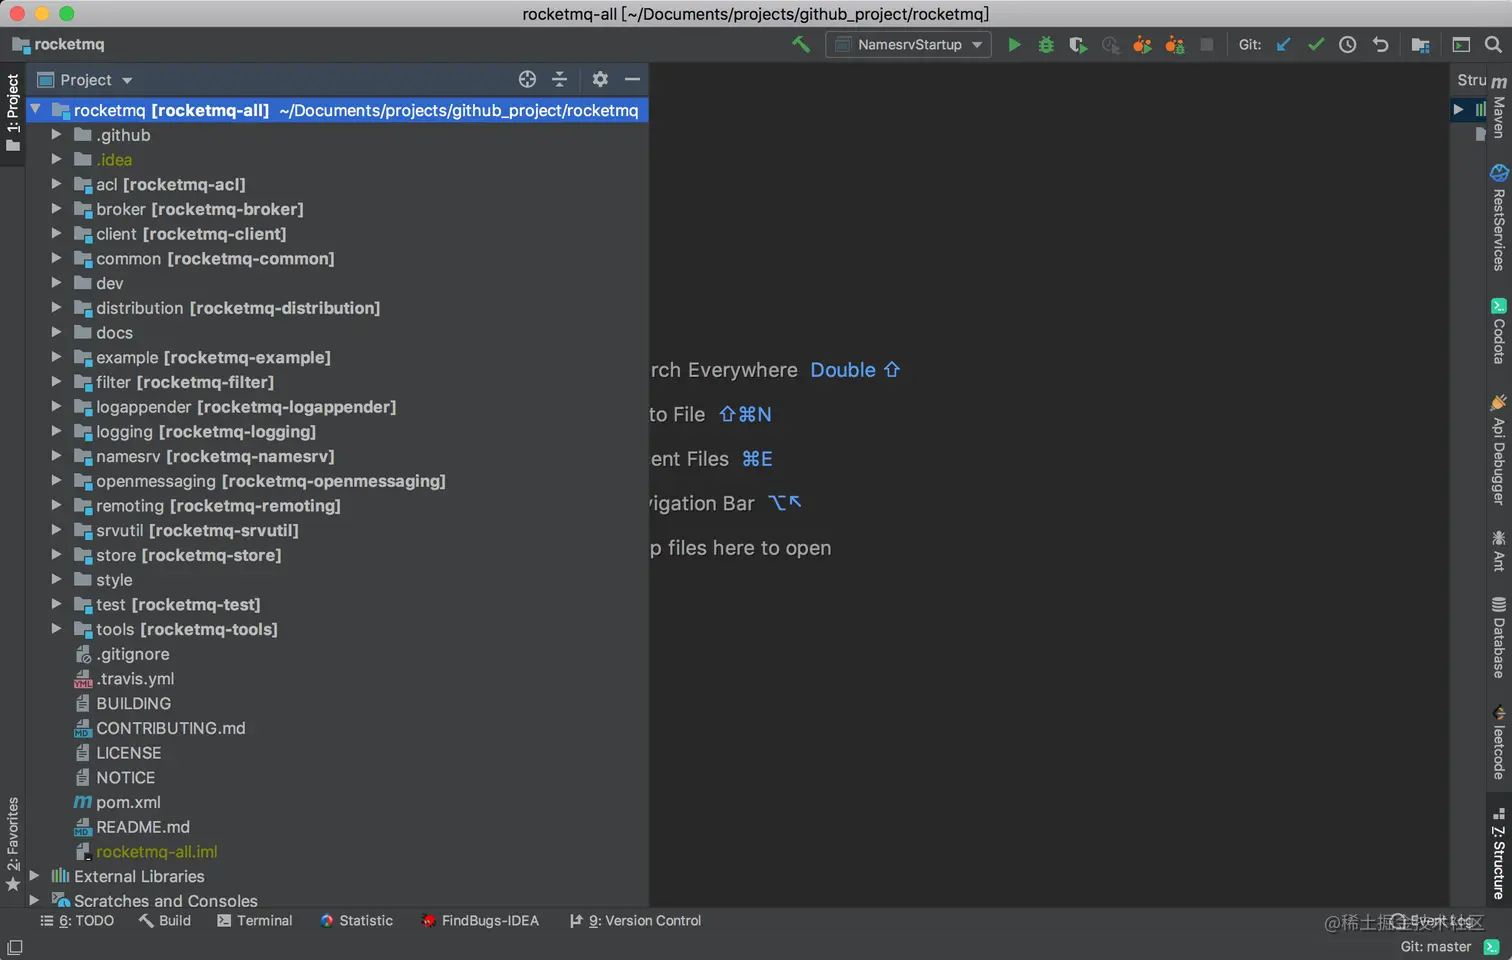
Task: Click the rocketmq breadcrumb in navigation bar
Action: click(x=58, y=44)
